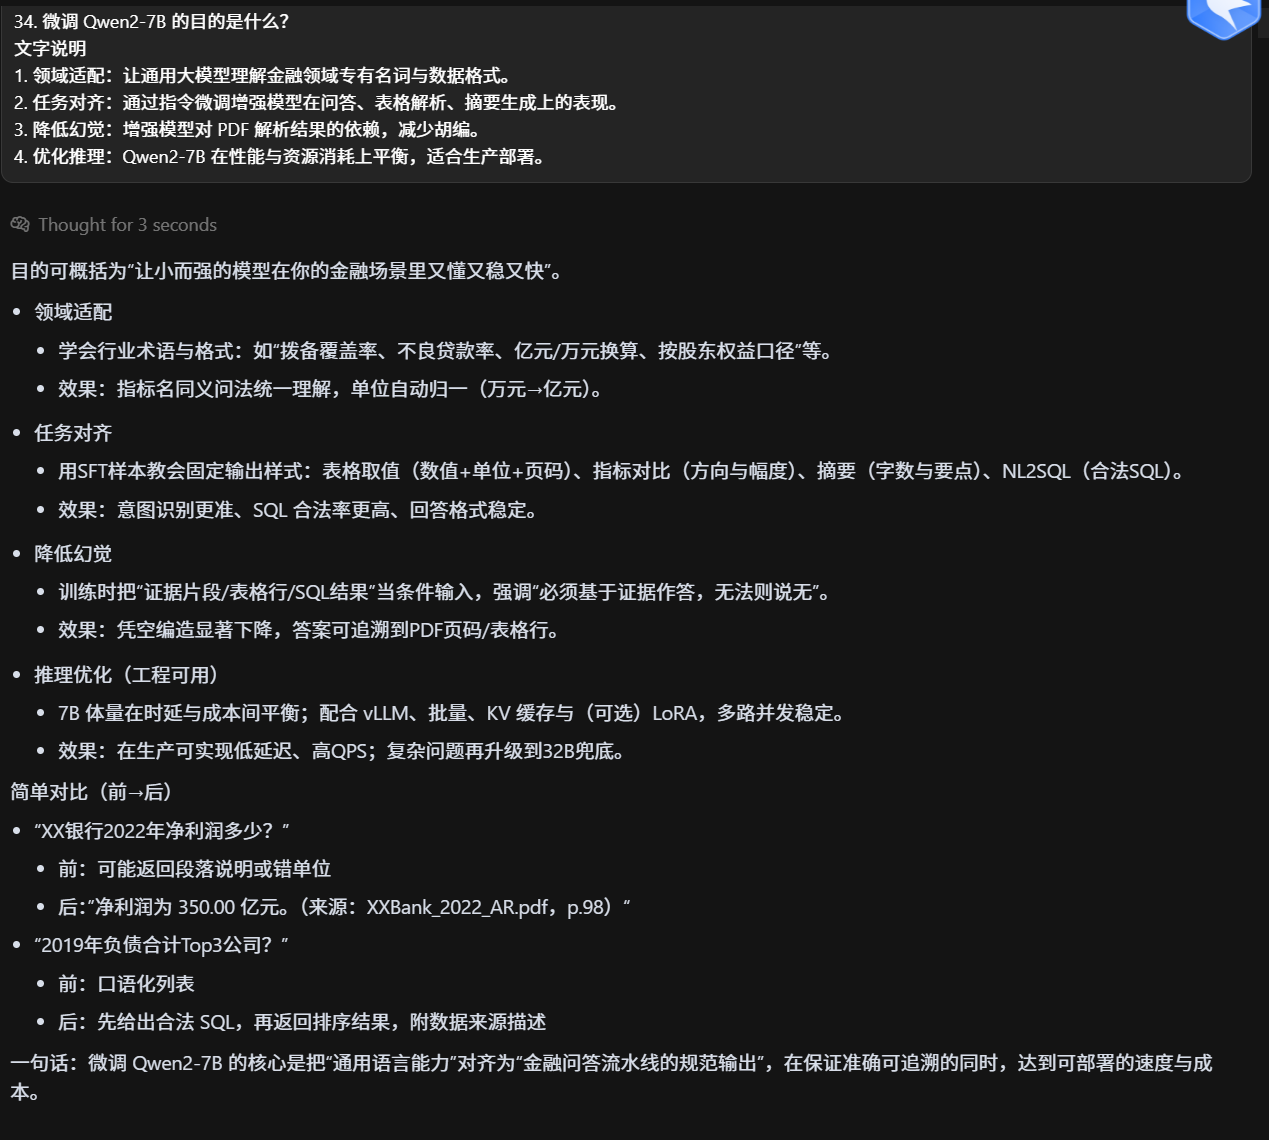Click numbered line '2. 任务对齐:通过指令微调增强模型'

(x=318, y=102)
